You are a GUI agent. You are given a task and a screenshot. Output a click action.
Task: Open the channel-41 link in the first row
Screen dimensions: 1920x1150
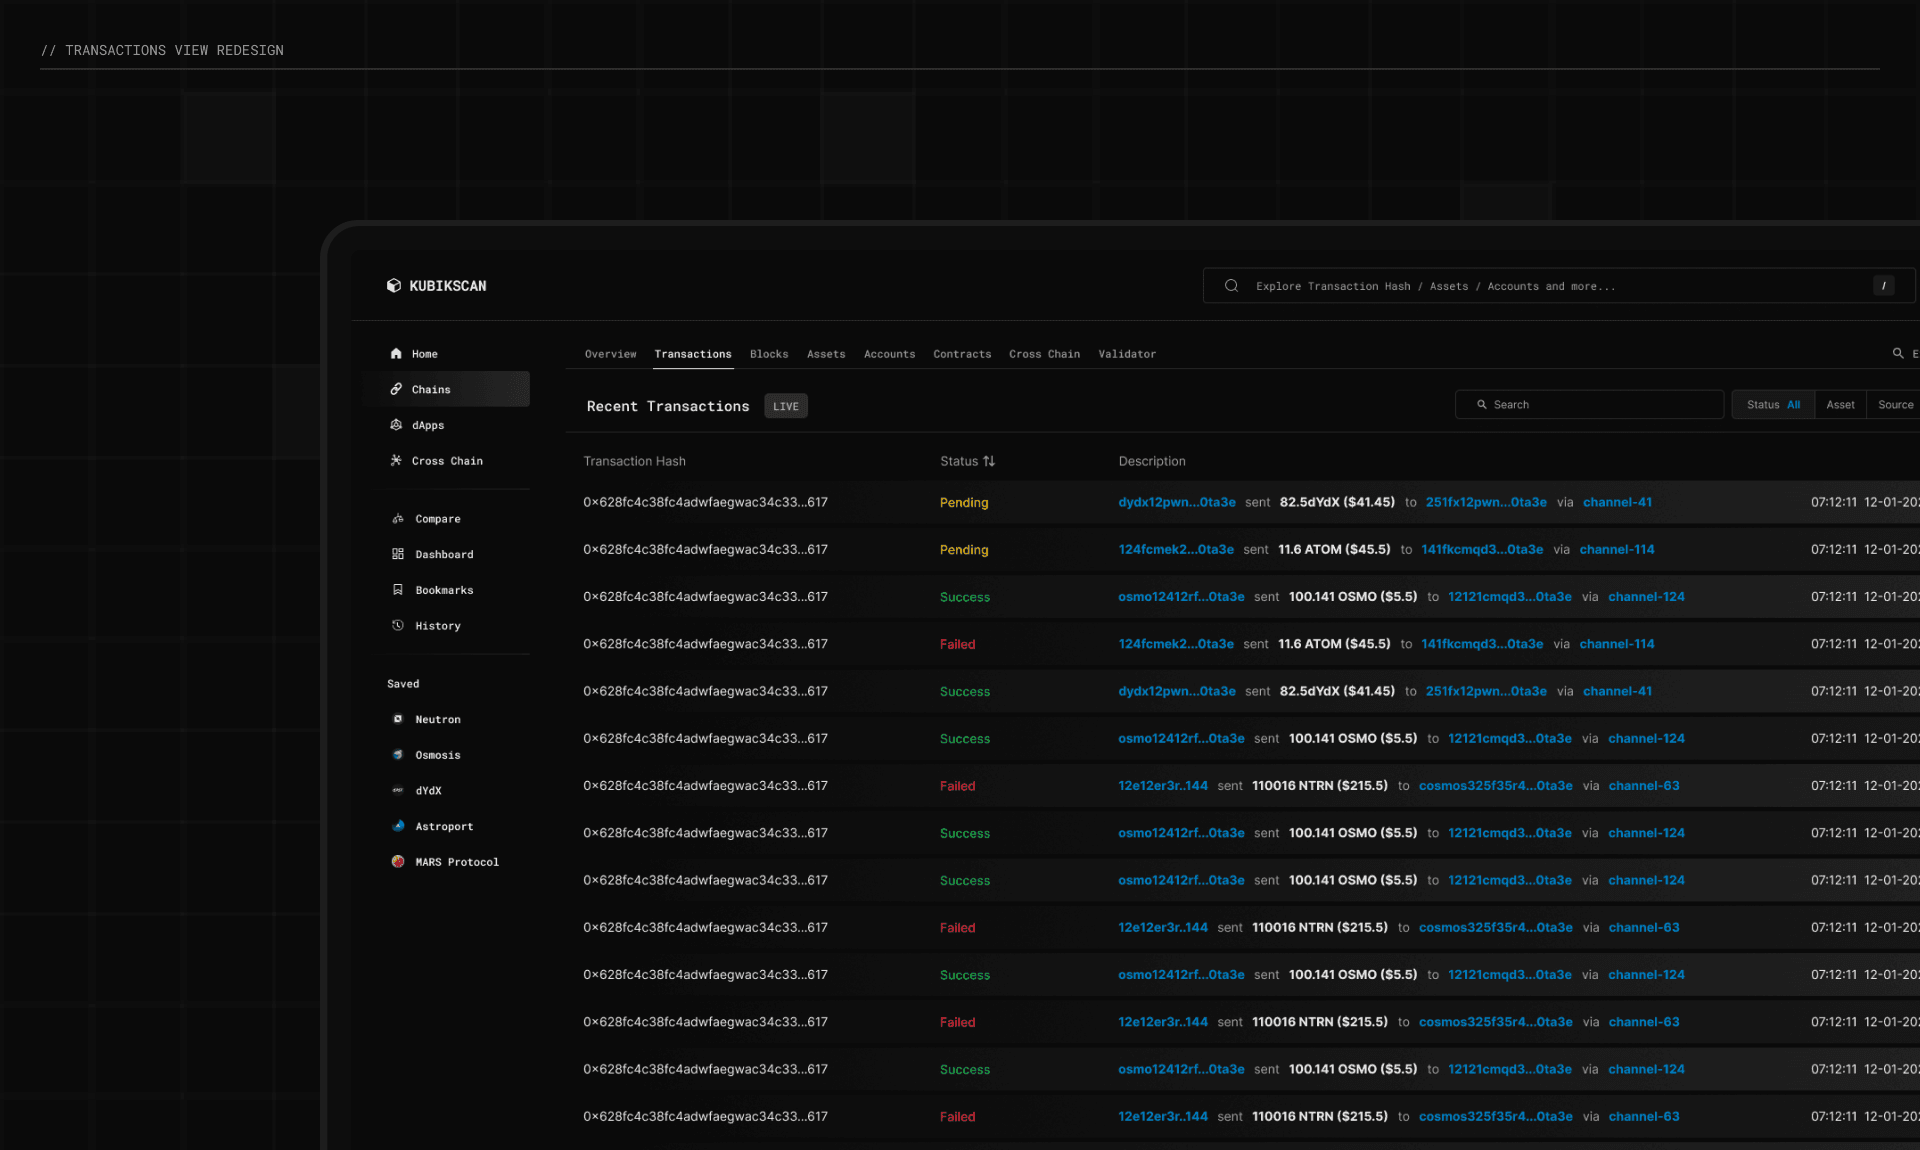coord(1617,502)
